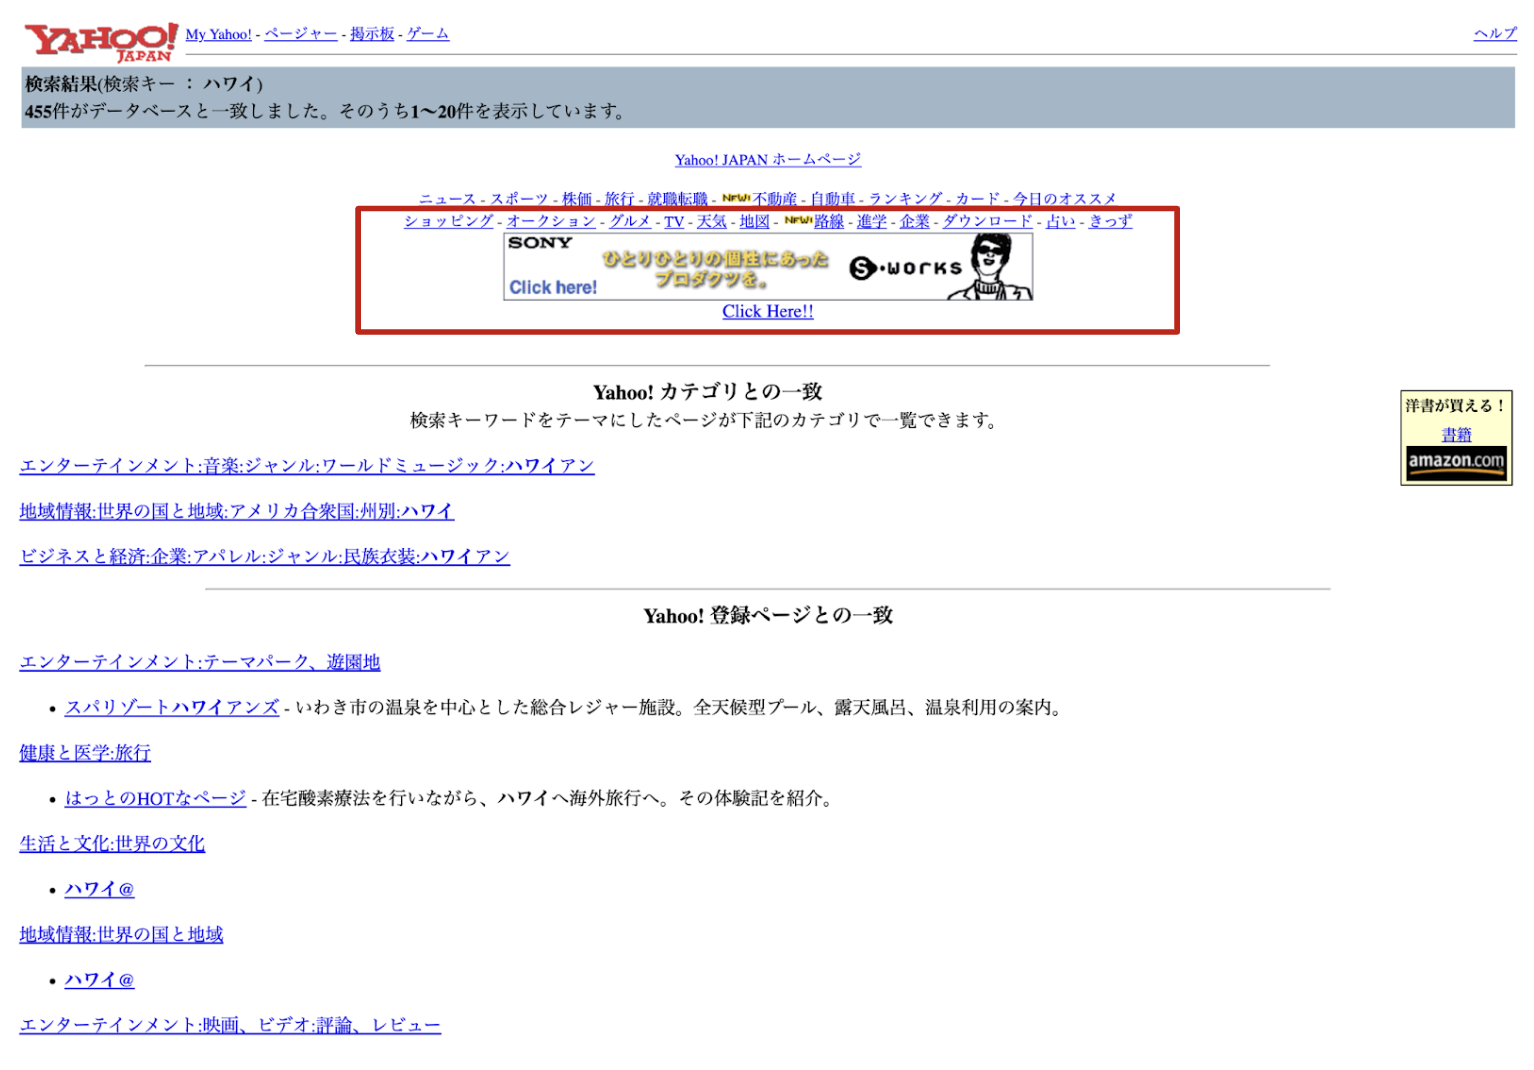1534x1070 pixels.
Task: Click the Yahoo! カテゴリとの一致 heading
Action: click(708, 392)
